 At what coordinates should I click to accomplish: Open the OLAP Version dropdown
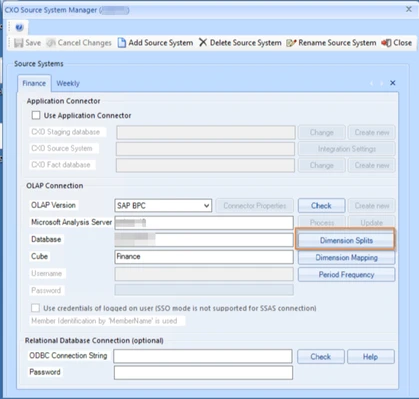click(163, 206)
